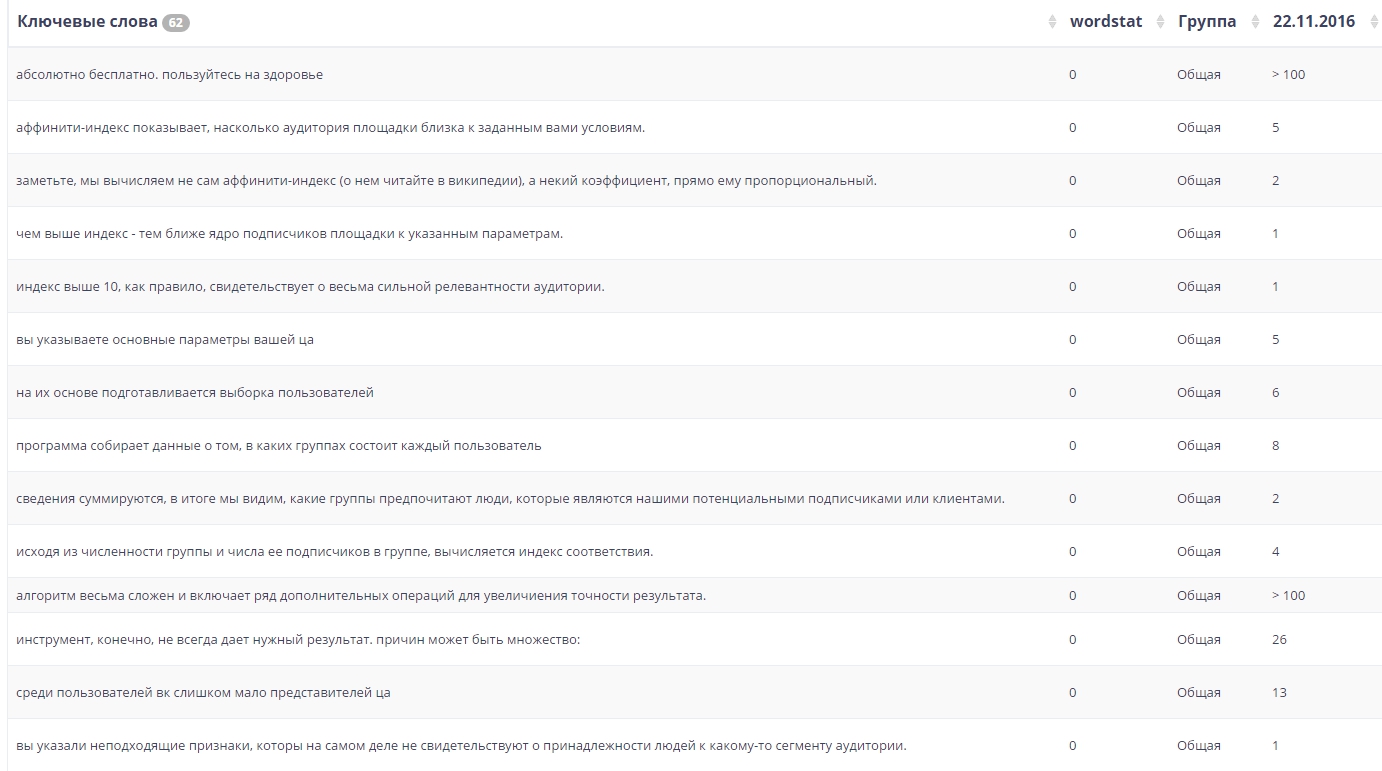1382x771 pixels.
Task: Click the keyword starting with 'алгоритм весьма сложен'
Action: pos(360,596)
